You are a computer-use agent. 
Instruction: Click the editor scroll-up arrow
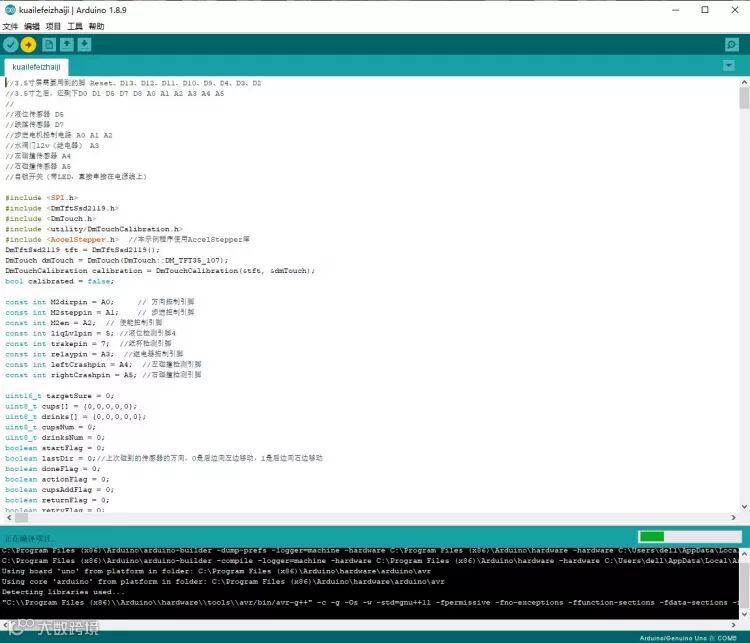click(x=744, y=82)
